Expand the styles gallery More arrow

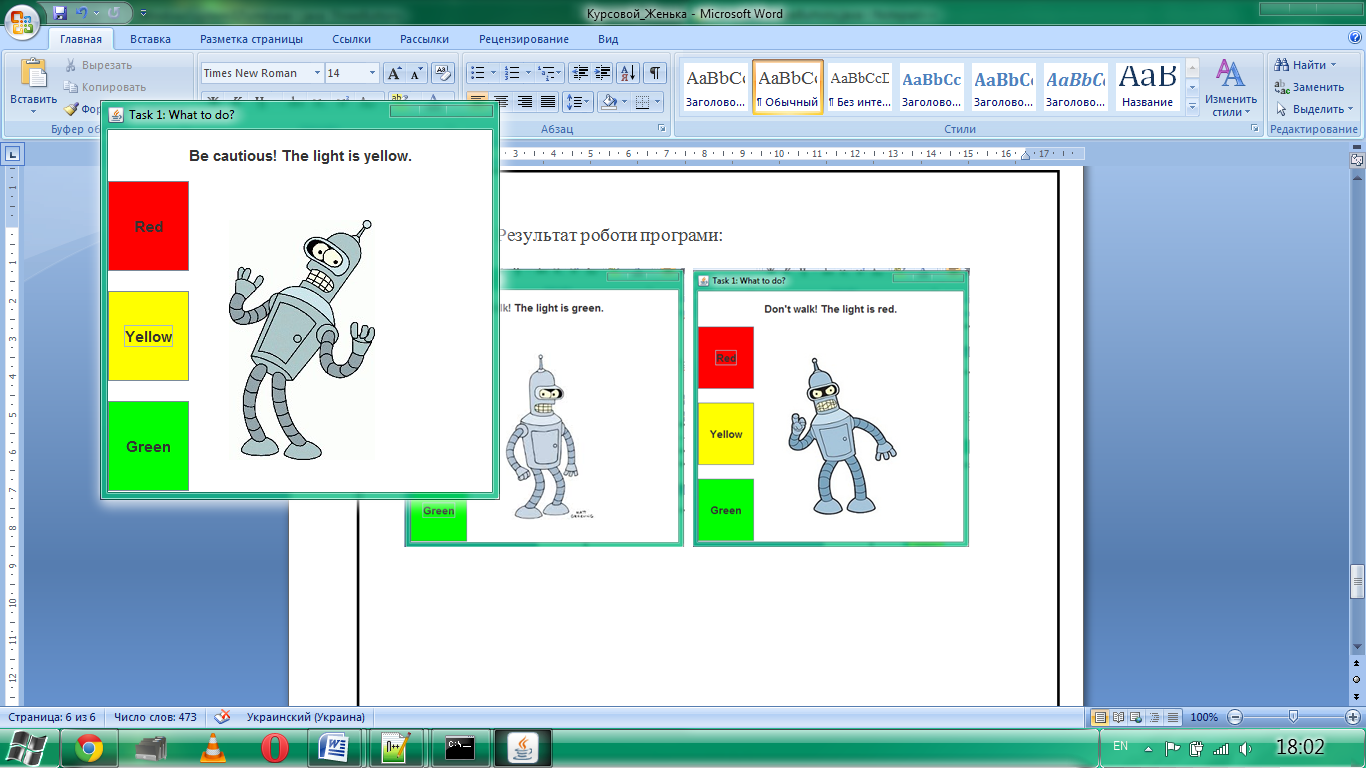1191,106
